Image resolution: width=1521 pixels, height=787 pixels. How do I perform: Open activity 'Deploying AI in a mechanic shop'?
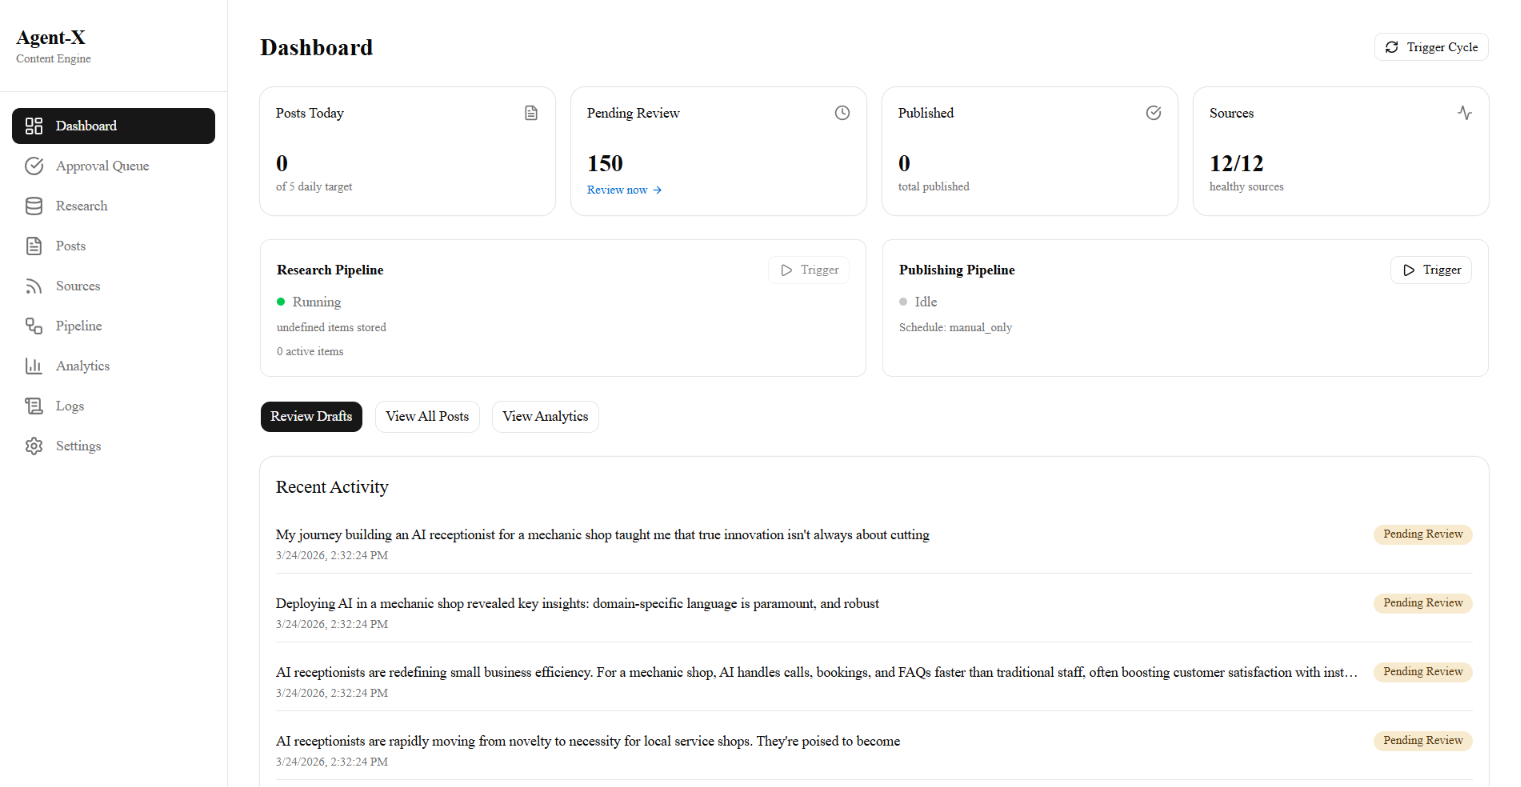[x=577, y=604]
